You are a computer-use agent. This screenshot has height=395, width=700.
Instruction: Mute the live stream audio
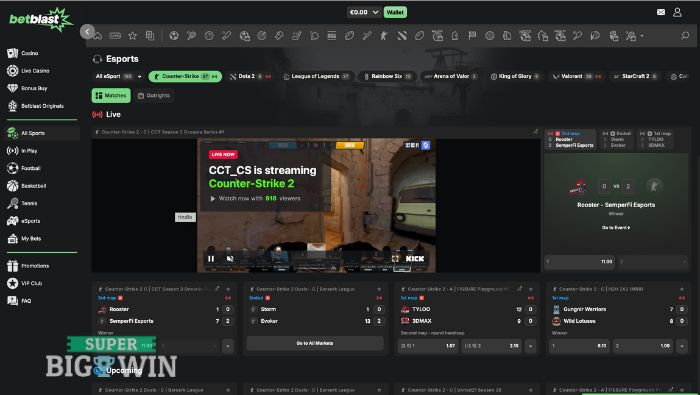tap(230, 258)
